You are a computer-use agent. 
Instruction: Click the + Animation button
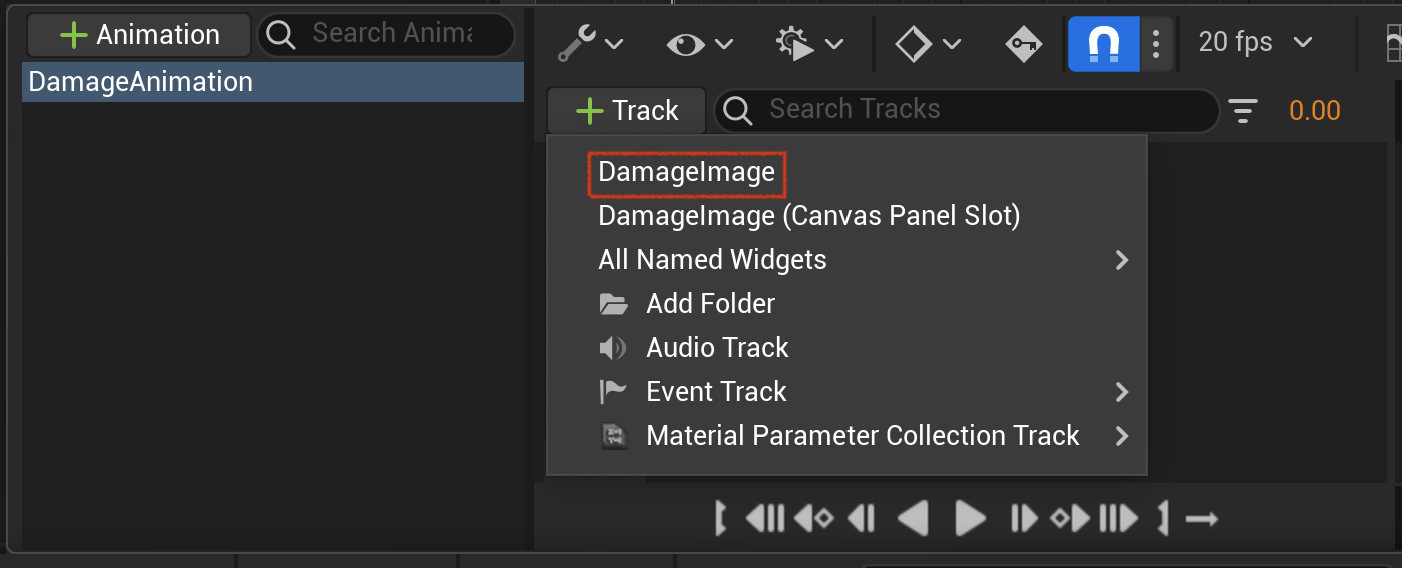[139, 35]
